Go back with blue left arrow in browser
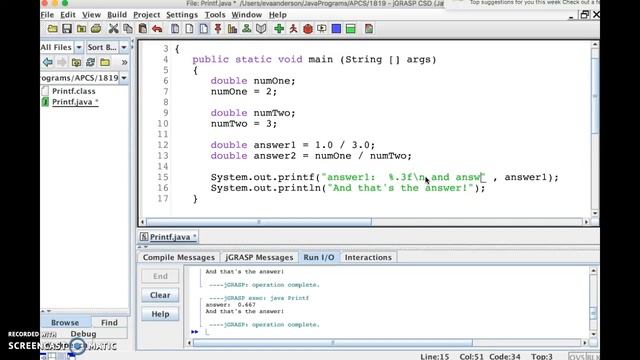This screenshot has height=360, width=640. pyautogui.click(x=48, y=62)
